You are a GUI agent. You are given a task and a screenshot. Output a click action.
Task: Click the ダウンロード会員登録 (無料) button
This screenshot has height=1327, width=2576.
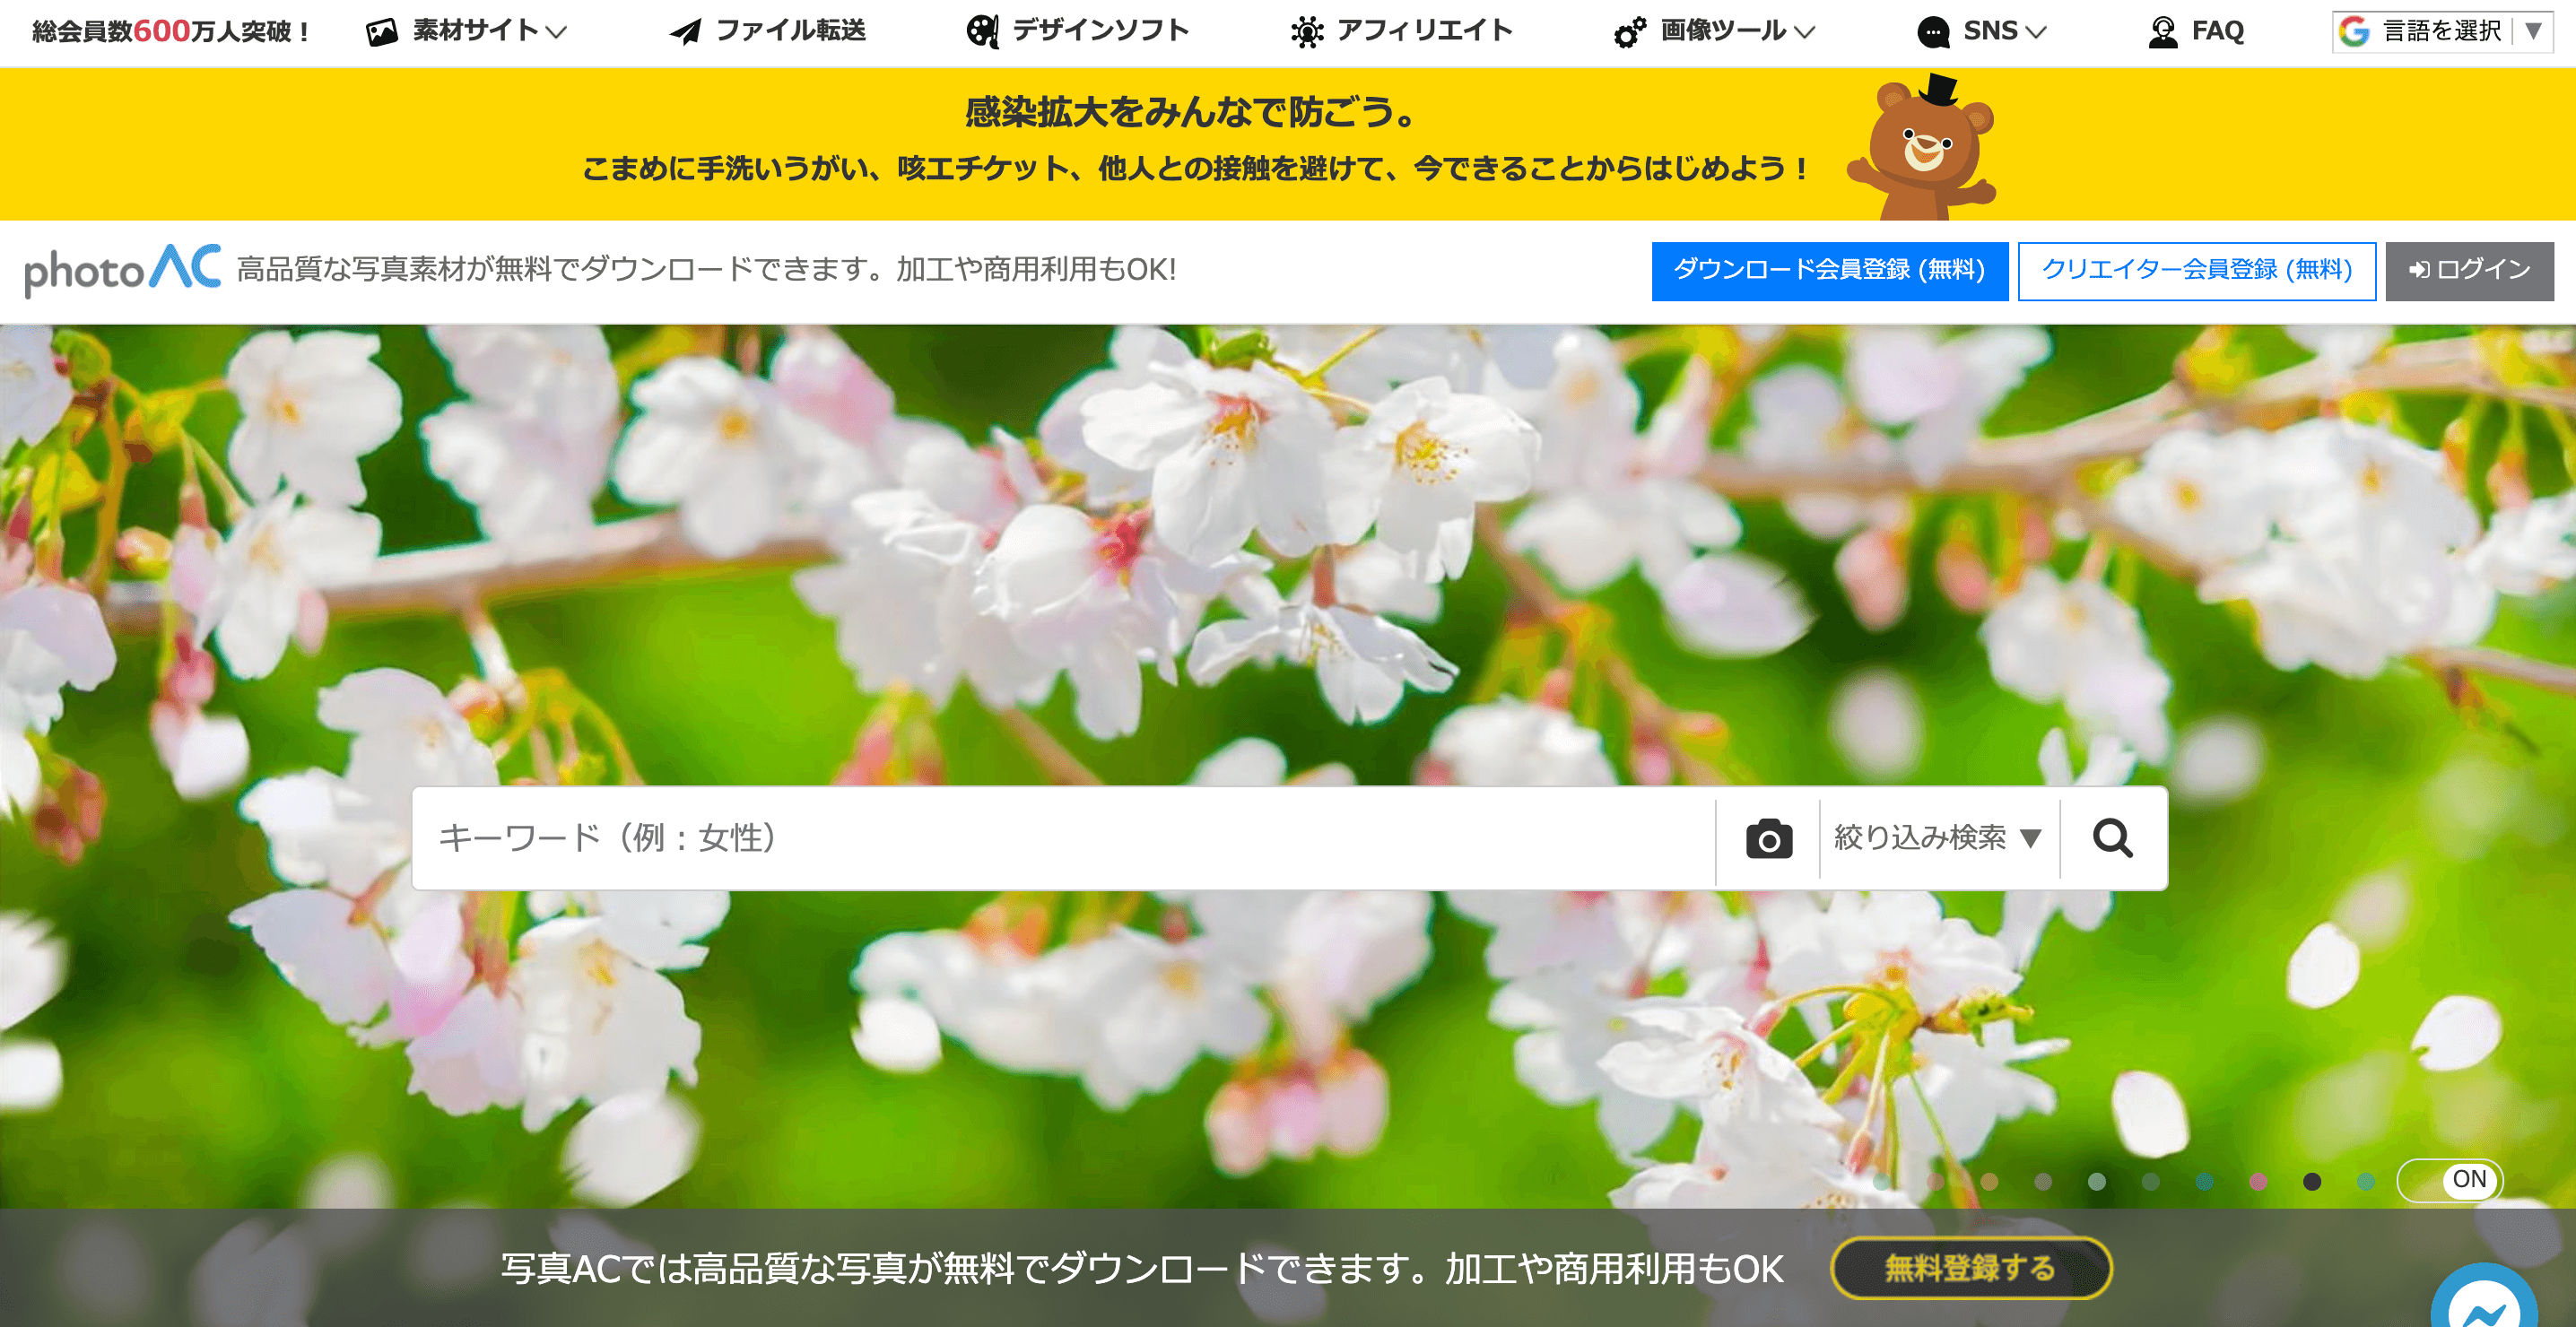click(1829, 270)
